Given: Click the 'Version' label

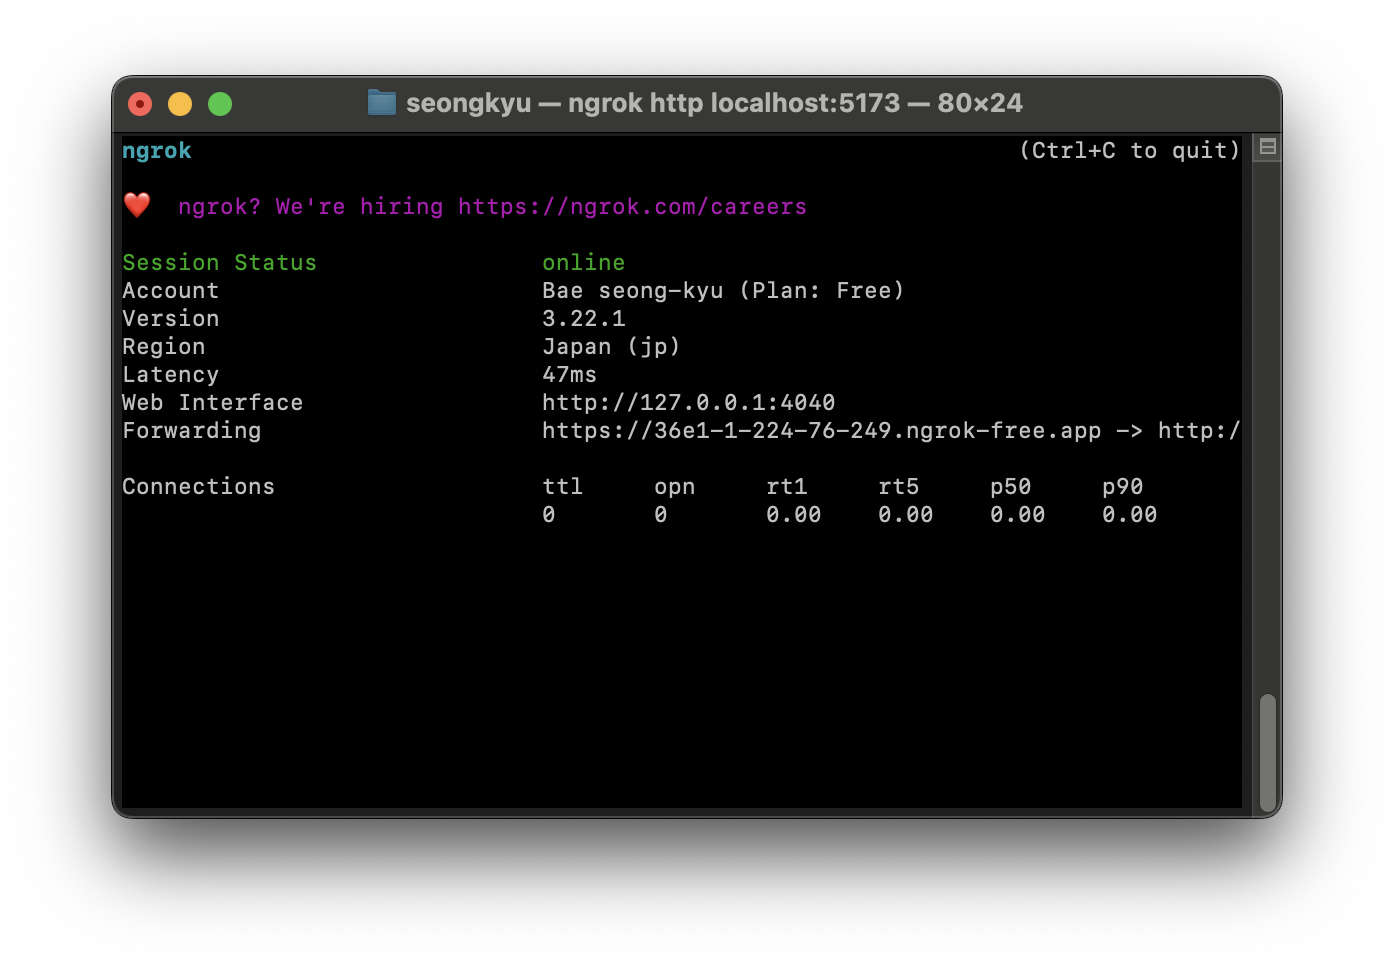Looking at the screenshot, I should click(170, 319).
